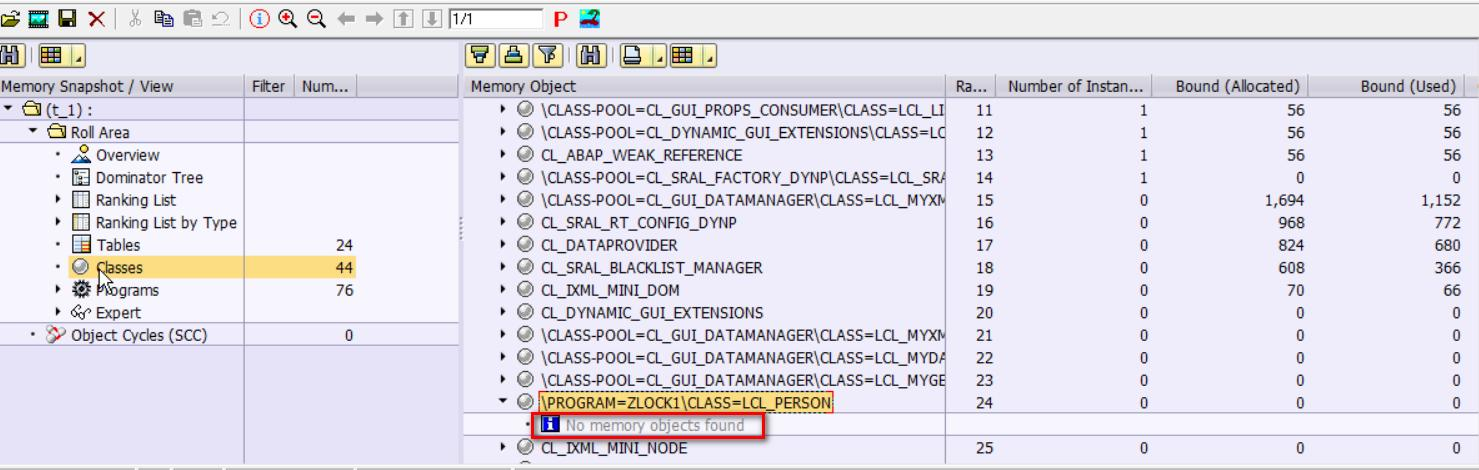Click the floppy disk save icon
This screenshot has width=1479, height=470.
point(66,19)
